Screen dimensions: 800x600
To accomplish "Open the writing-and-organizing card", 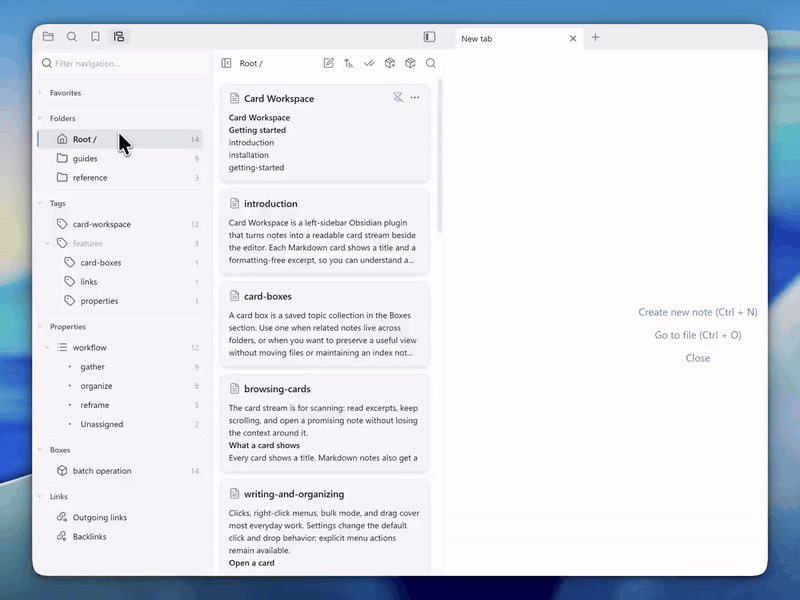I will point(324,528).
